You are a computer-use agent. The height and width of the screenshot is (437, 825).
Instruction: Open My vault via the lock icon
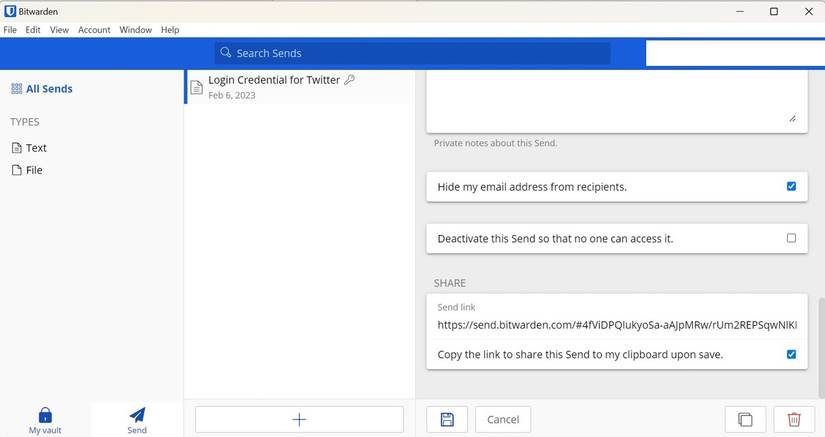click(45, 415)
